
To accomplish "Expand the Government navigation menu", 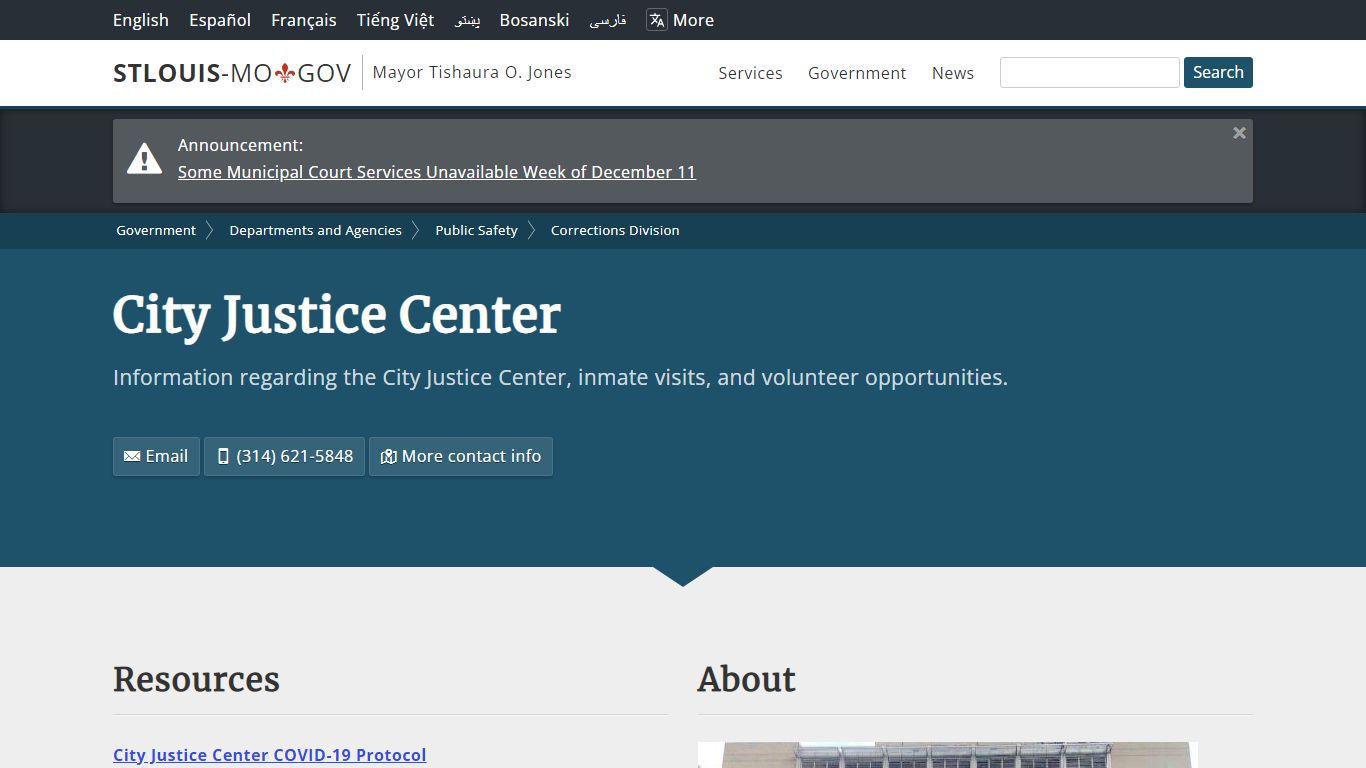I will coord(856,73).
